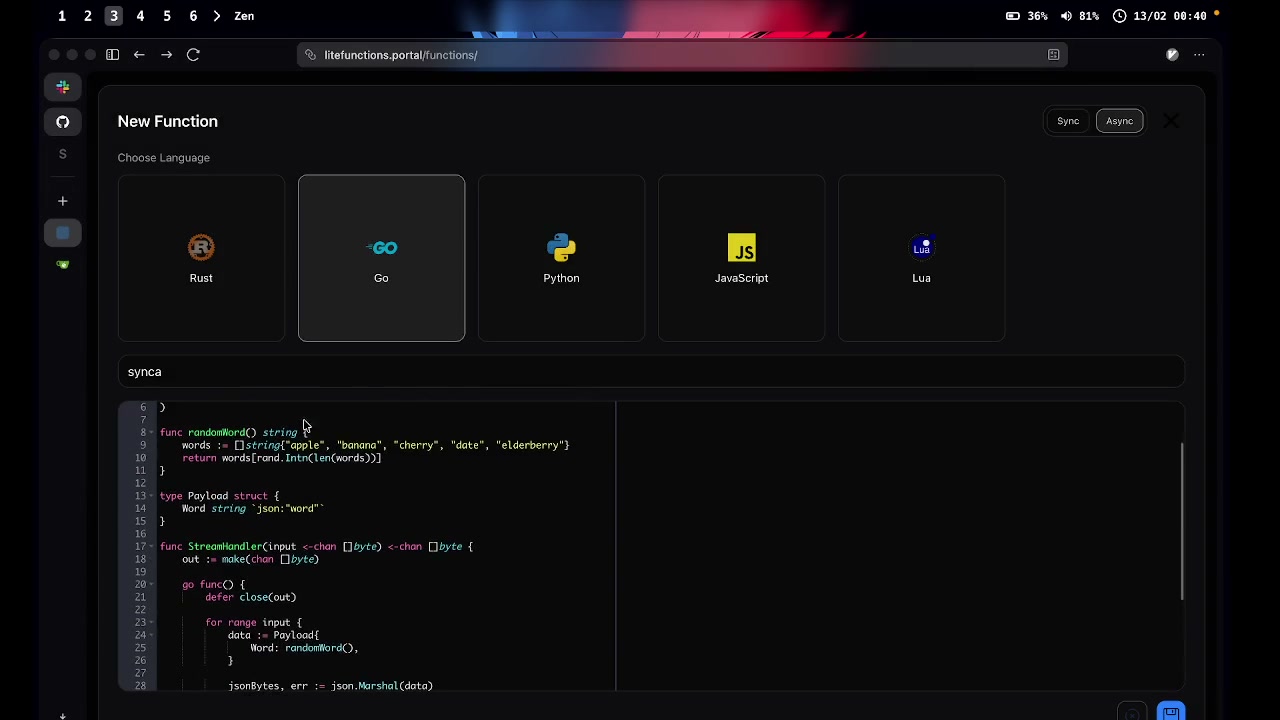Switch function mode to Sync
The width and height of the screenshot is (1280, 720).
pos(1068,121)
